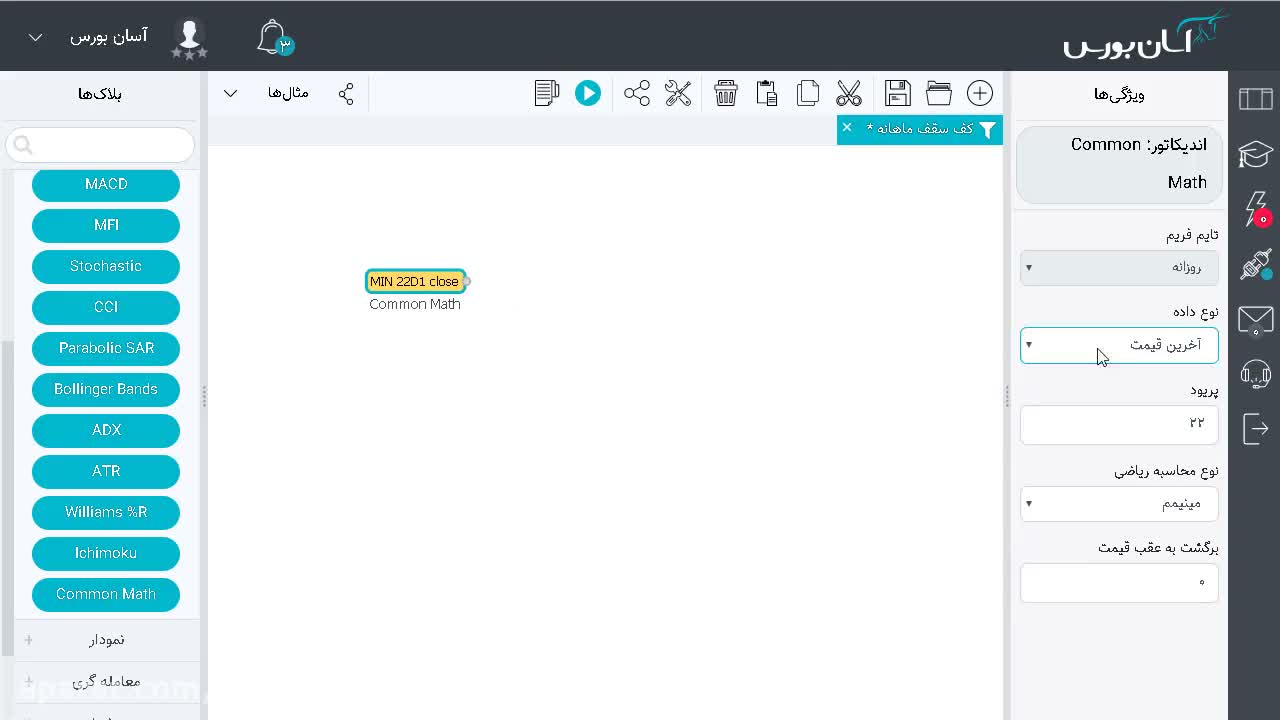Open the wrench and screwdriver tools icon
This screenshot has height=720, width=1280.
click(x=678, y=93)
